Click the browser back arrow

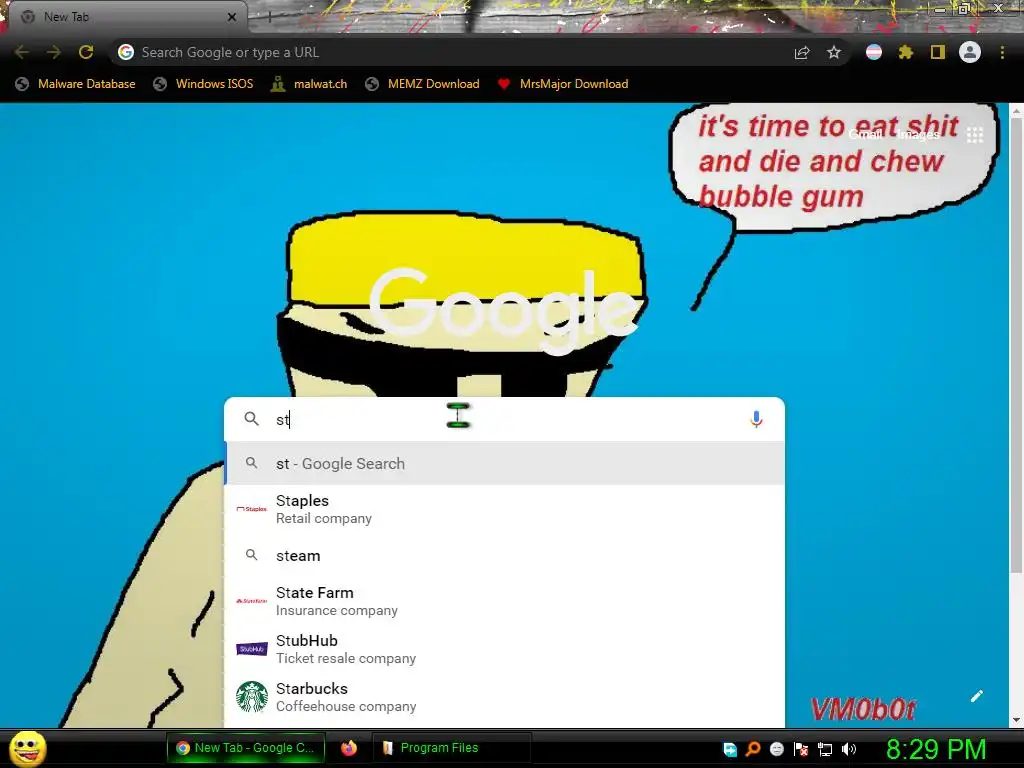tap(21, 52)
